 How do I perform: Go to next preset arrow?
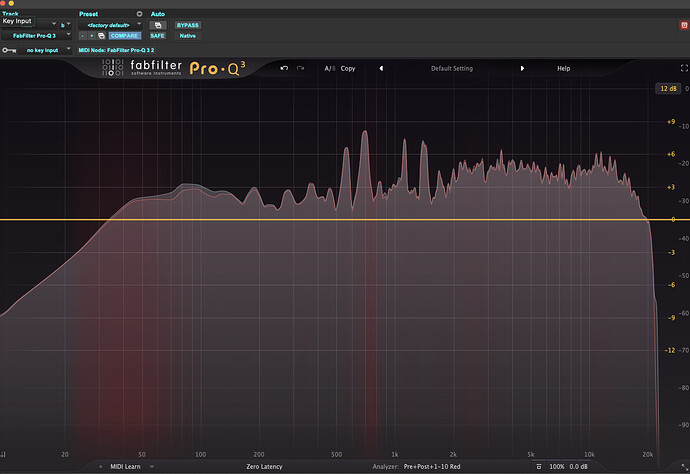pos(522,68)
